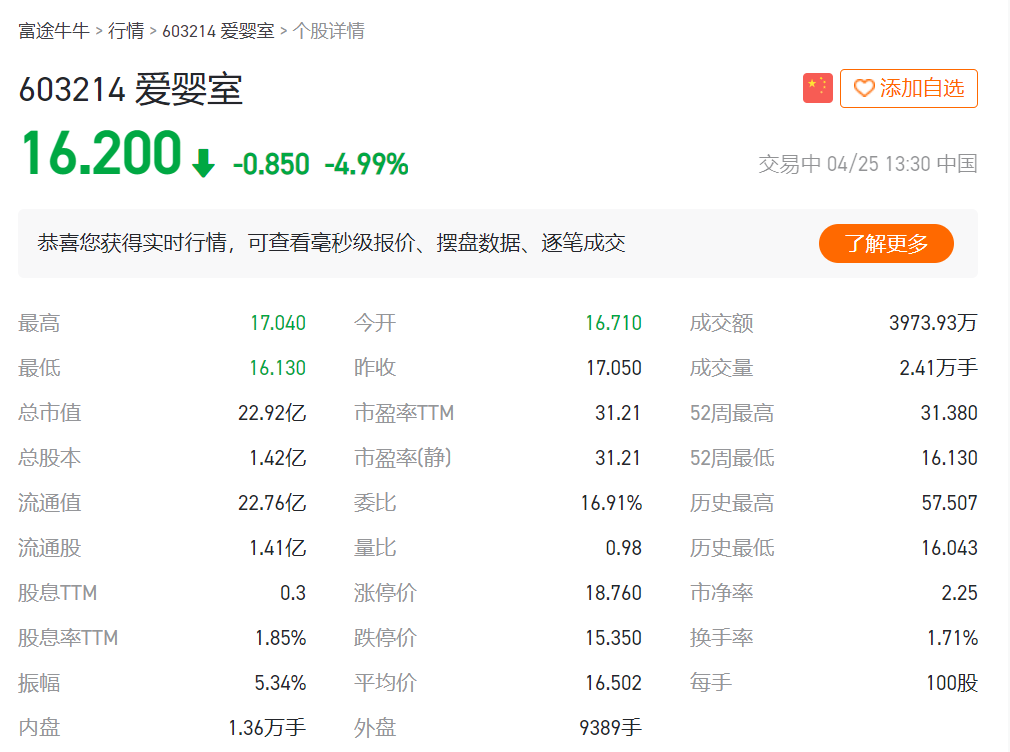Viewport: 1010px width, 752px height.
Task: Click the 成交额 value 3973.93万
Action: 932,323
